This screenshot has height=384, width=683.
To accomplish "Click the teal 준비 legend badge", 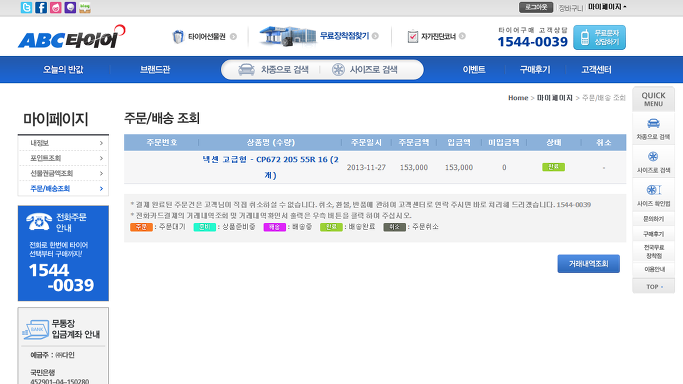I will [205, 227].
